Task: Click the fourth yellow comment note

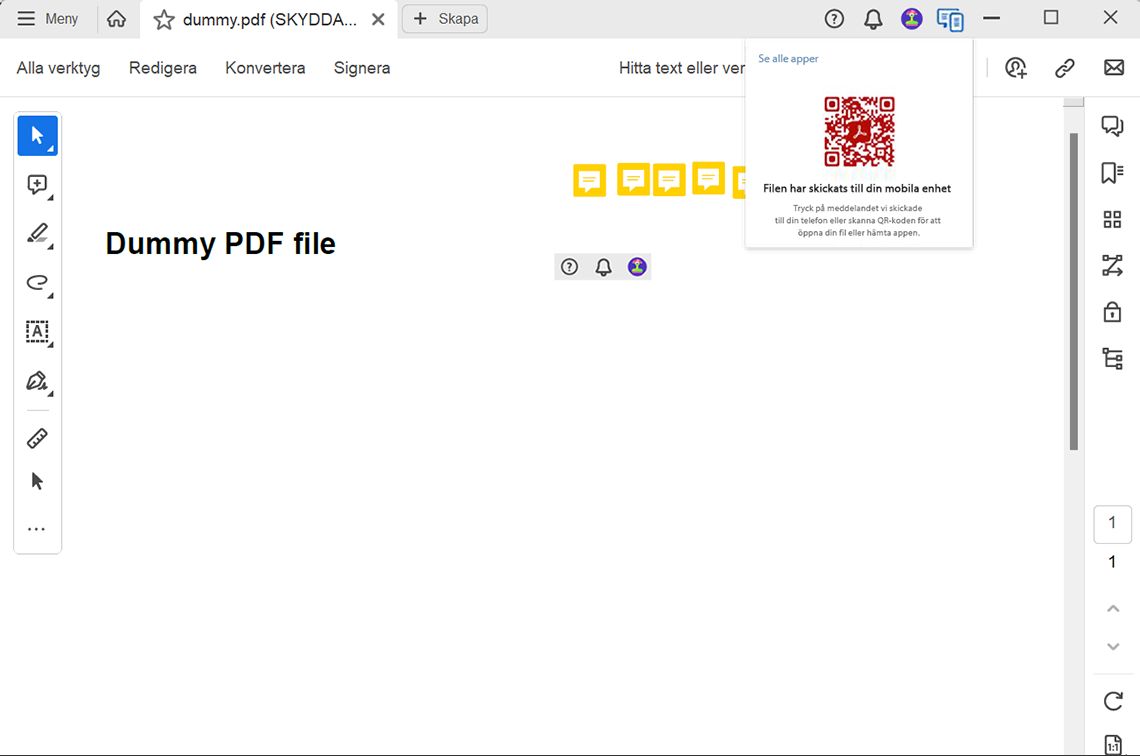Action: (709, 178)
